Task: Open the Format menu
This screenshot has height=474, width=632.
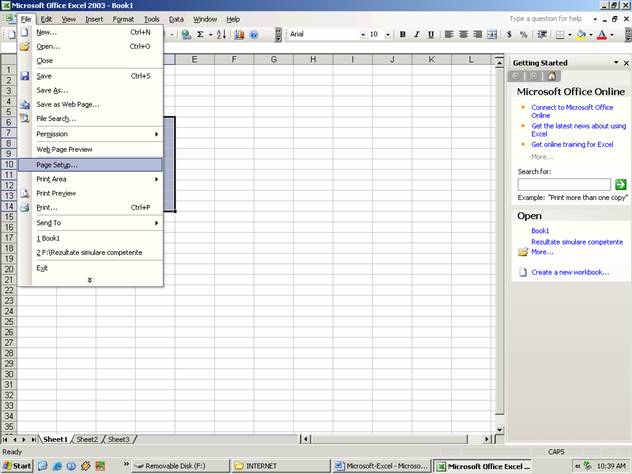Action: pos(123,19)
